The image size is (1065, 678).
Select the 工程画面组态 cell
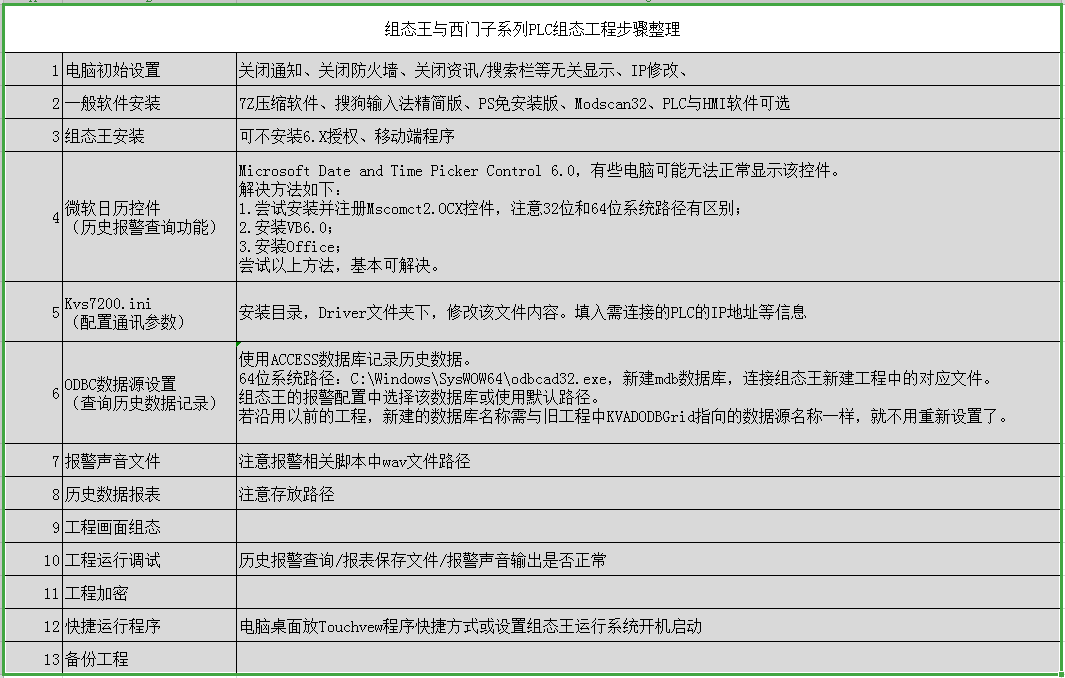coord(148,527)
